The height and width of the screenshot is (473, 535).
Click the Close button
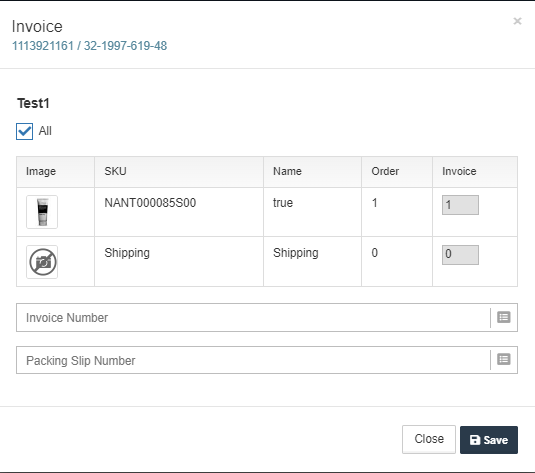click(429, 439)
